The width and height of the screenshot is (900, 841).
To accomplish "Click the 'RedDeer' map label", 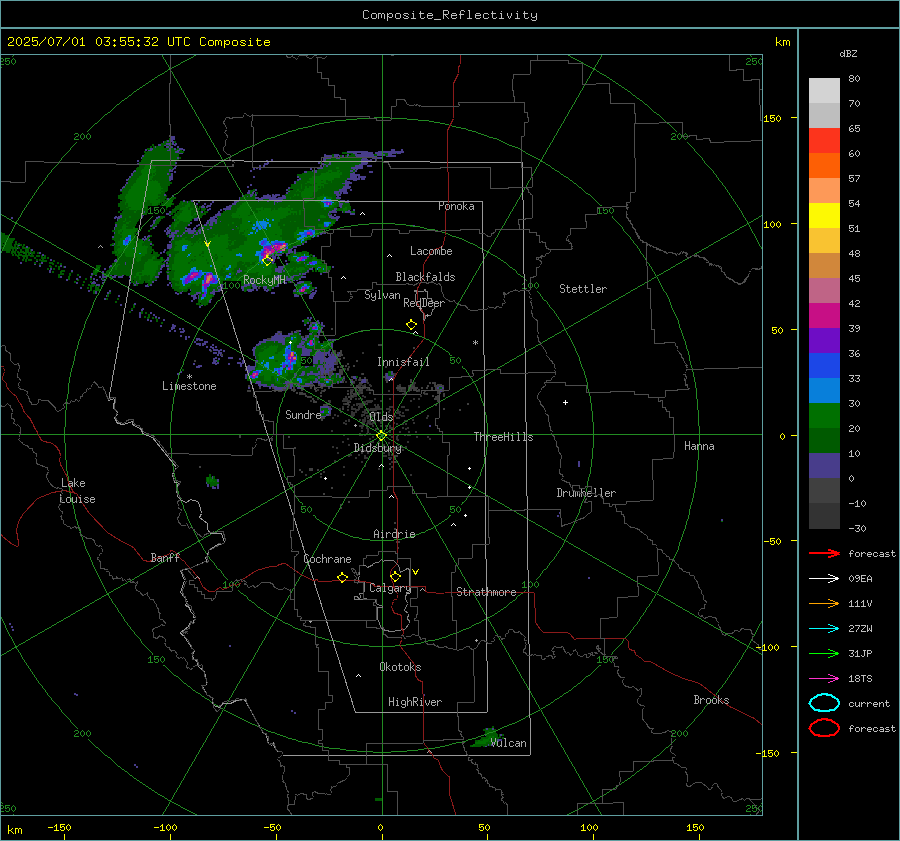I will pos(424,303).
